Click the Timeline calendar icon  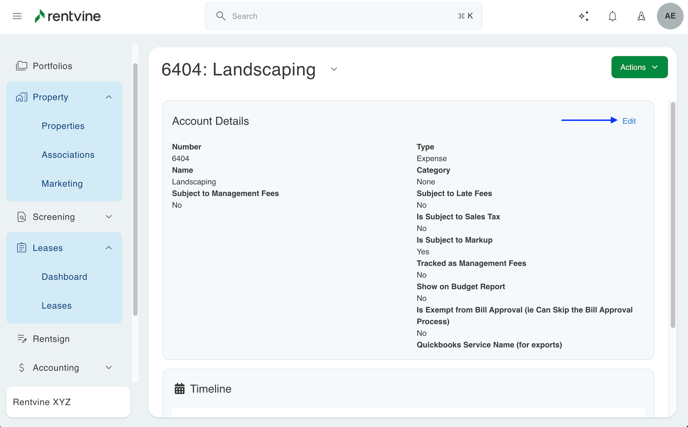point(179,389)
